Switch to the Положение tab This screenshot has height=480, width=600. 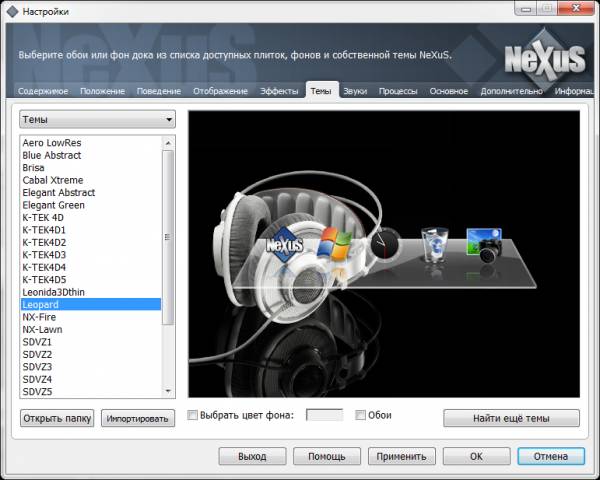tap(103, 91)
